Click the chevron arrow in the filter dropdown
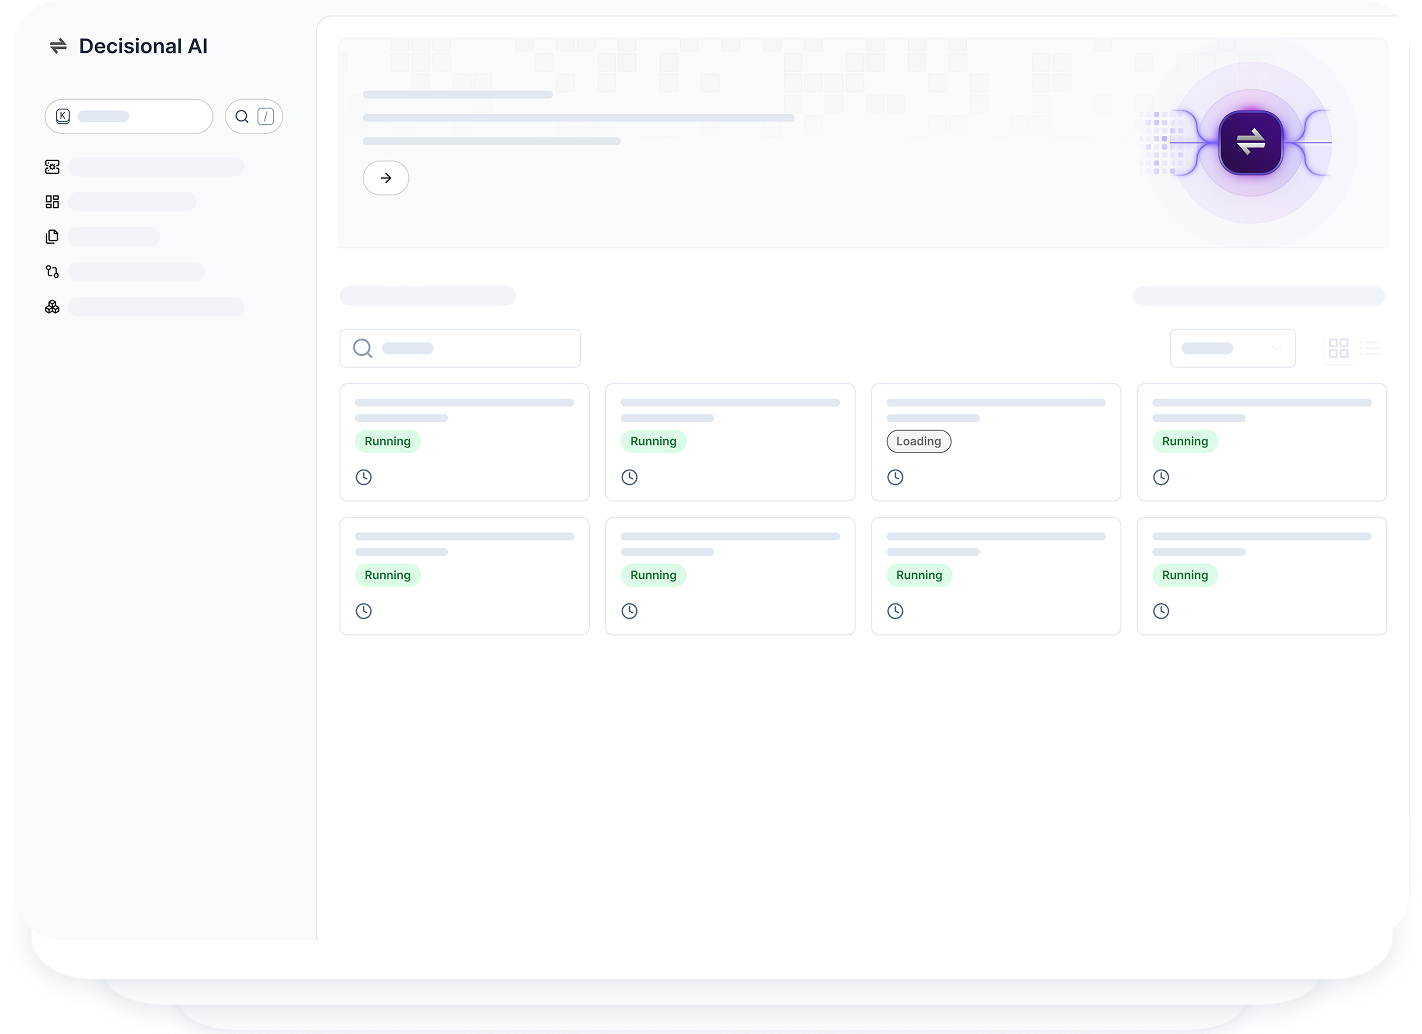 (1276, 348)
